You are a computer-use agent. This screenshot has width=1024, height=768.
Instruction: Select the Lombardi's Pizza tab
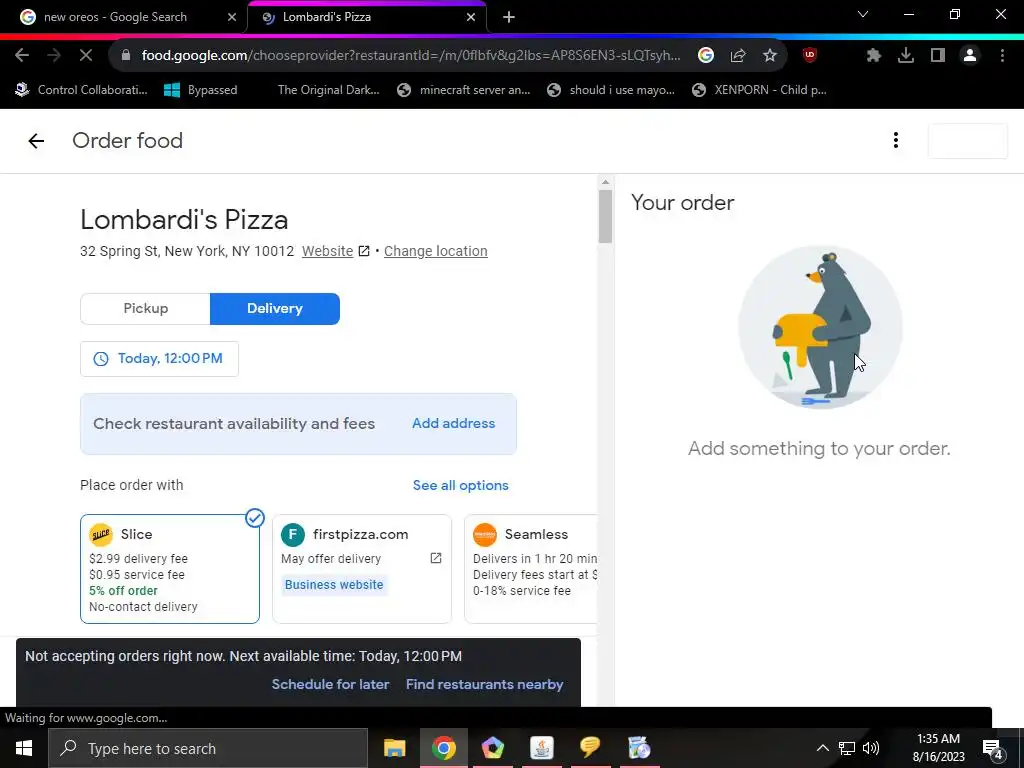[x=367, y=17]
